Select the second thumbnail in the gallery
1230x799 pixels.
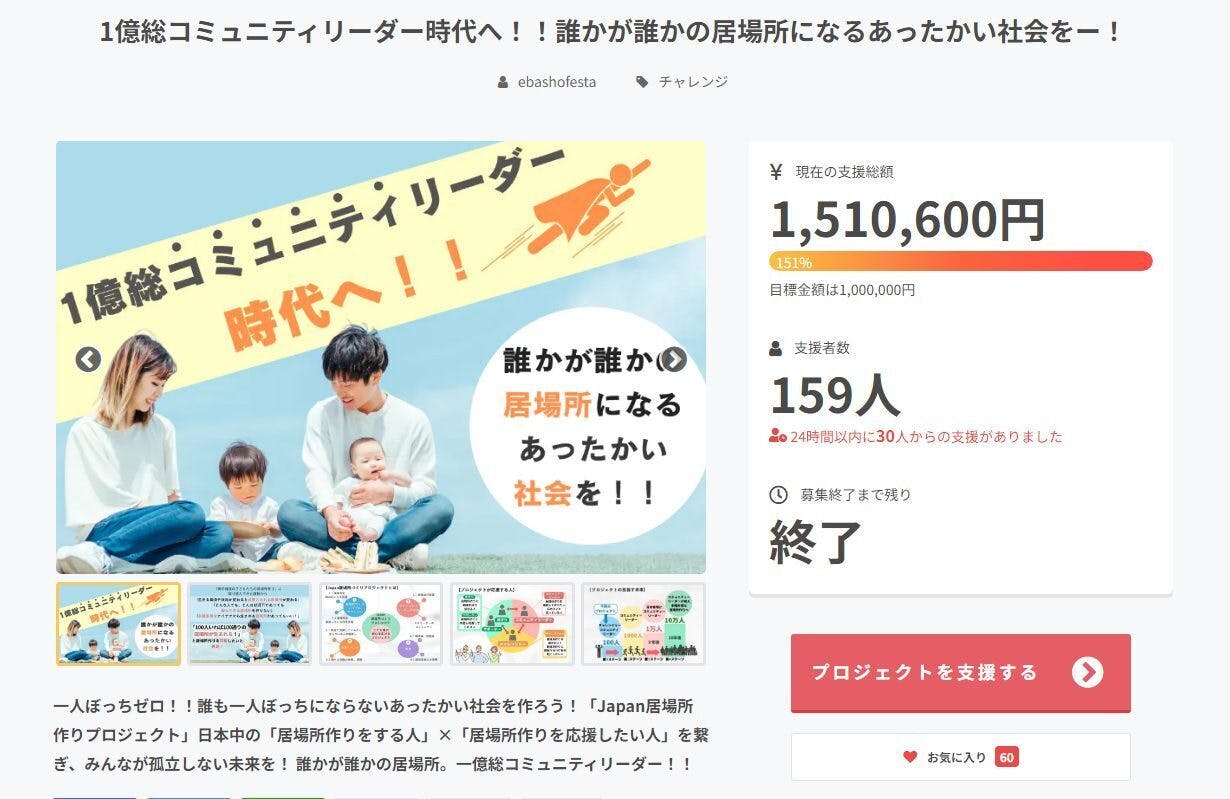pyautogui.click(x=249, y=624)
